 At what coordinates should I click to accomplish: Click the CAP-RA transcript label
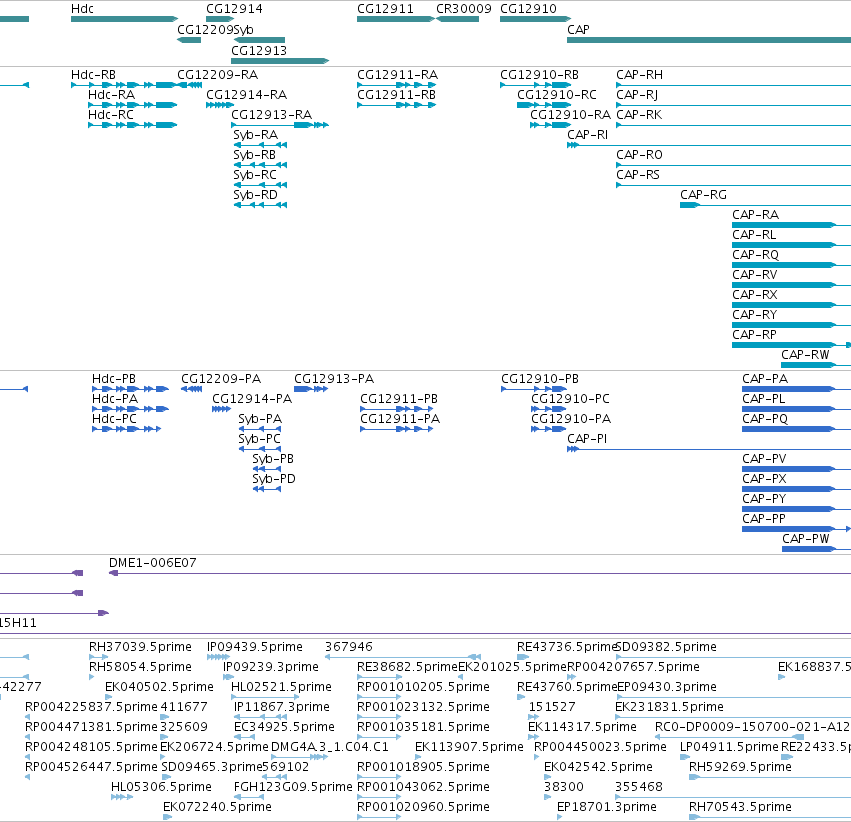pos(755,215)
